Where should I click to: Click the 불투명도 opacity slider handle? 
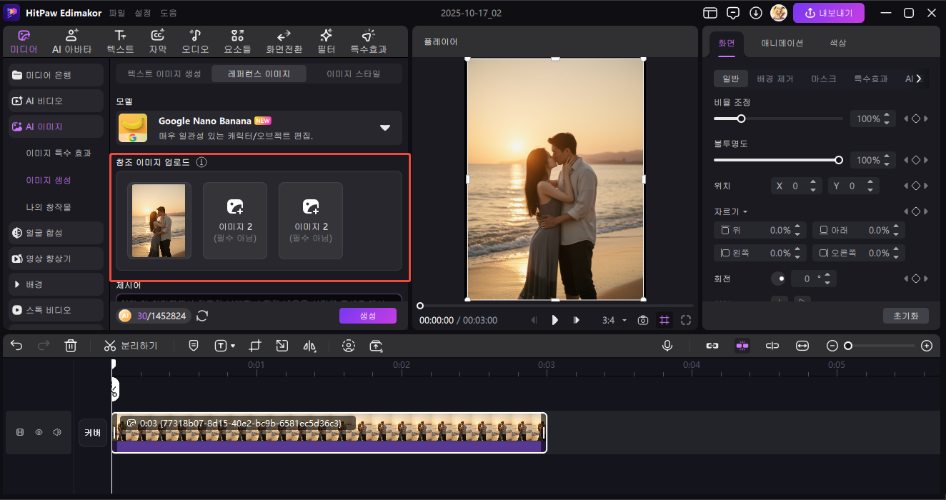[838, 160]
